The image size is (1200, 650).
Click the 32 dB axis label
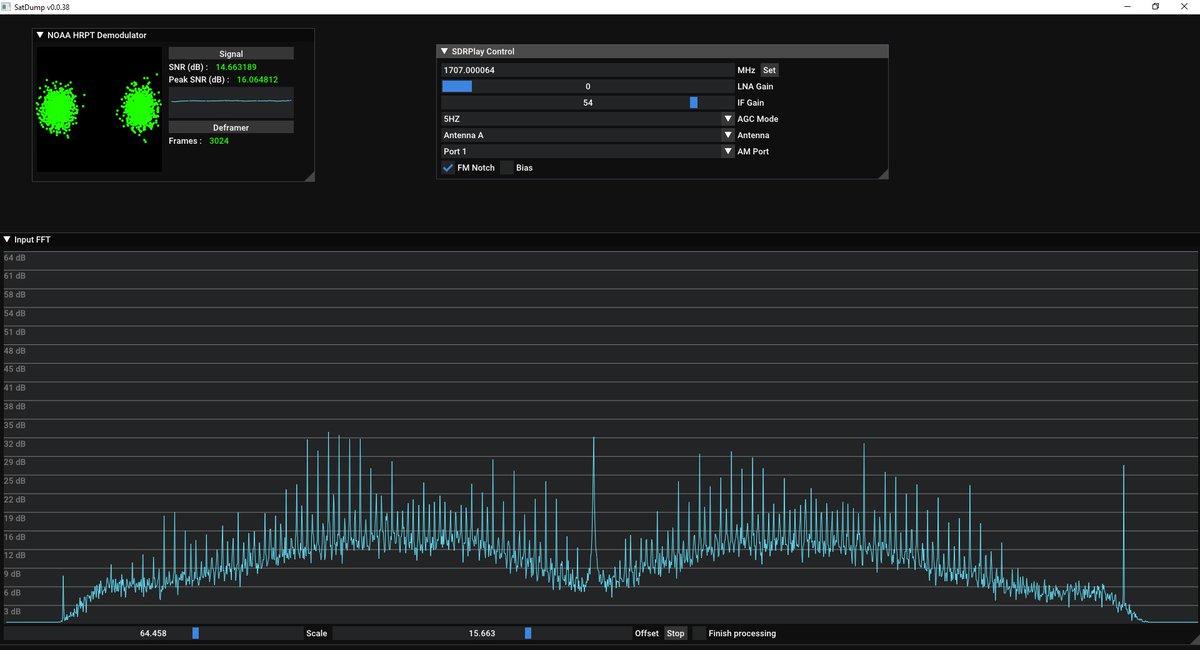(x=15, y=444)
